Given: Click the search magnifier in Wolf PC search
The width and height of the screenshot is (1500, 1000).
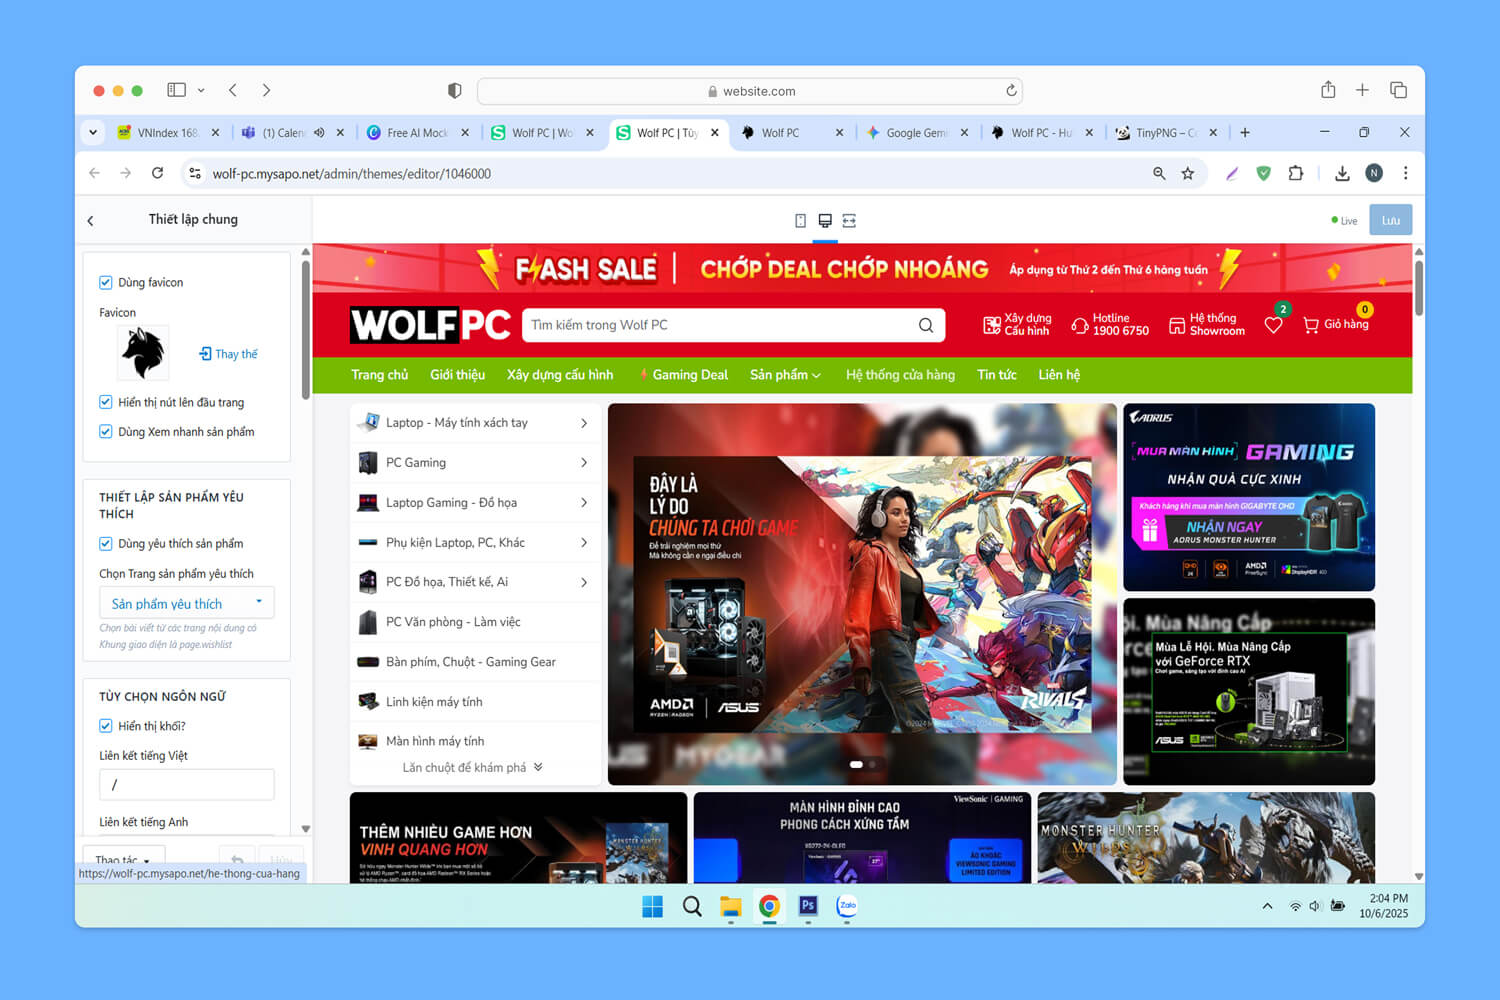Looking at the screenshot, I should click(926, 325).
